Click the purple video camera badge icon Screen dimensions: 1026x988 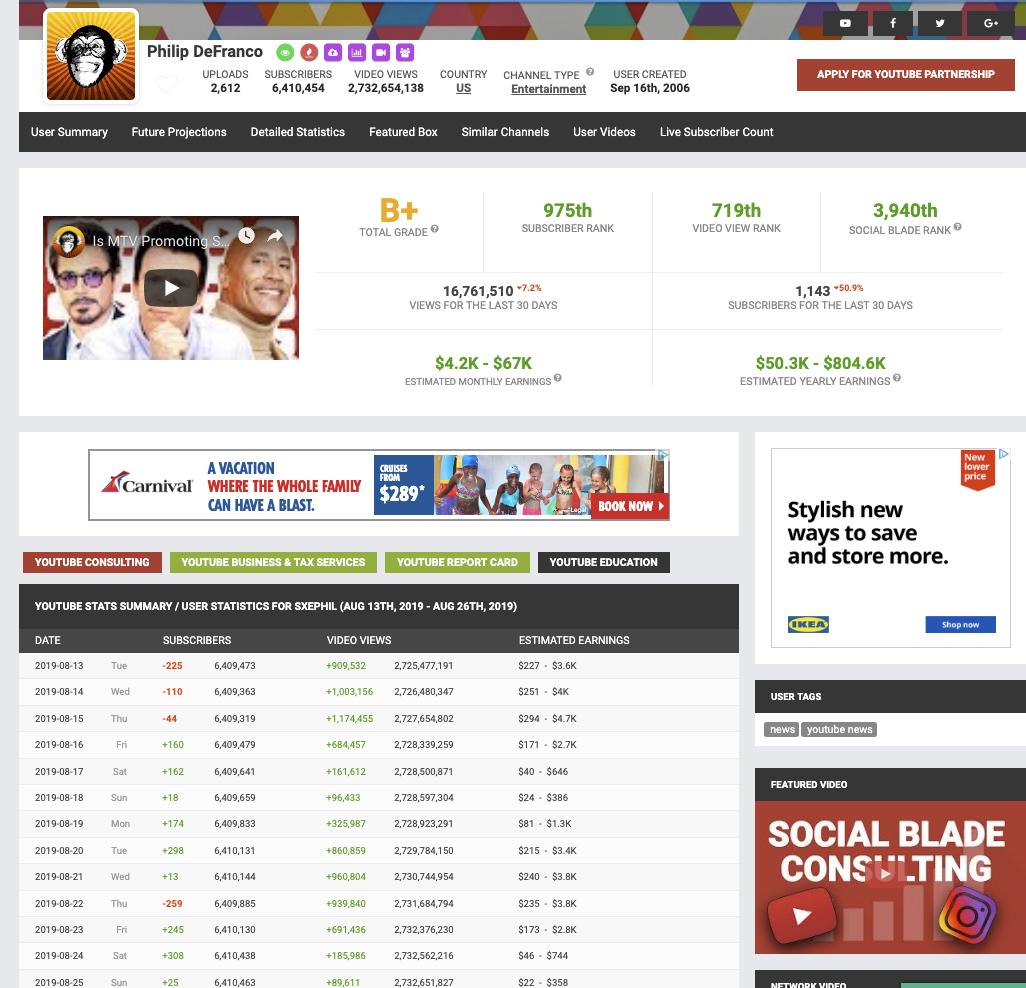point(381,52)
